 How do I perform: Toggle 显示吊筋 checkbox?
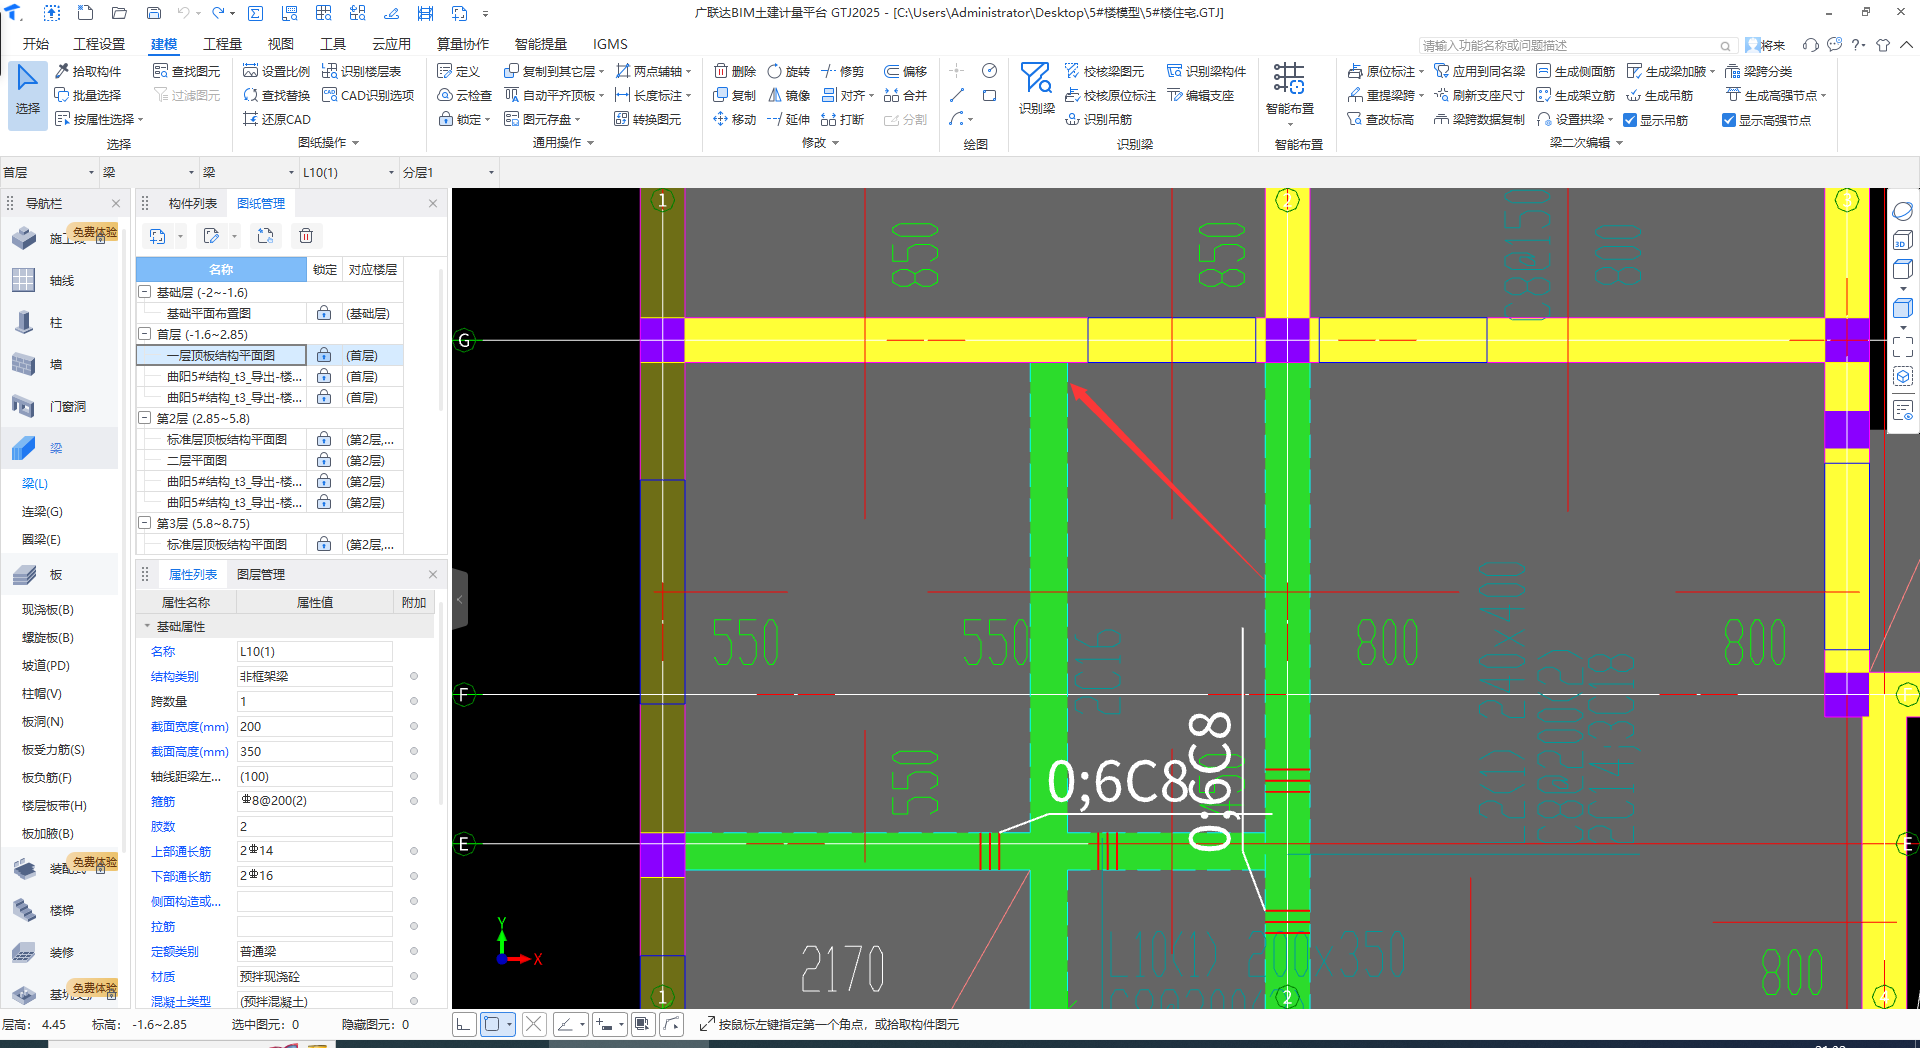tap(1630, 120)
